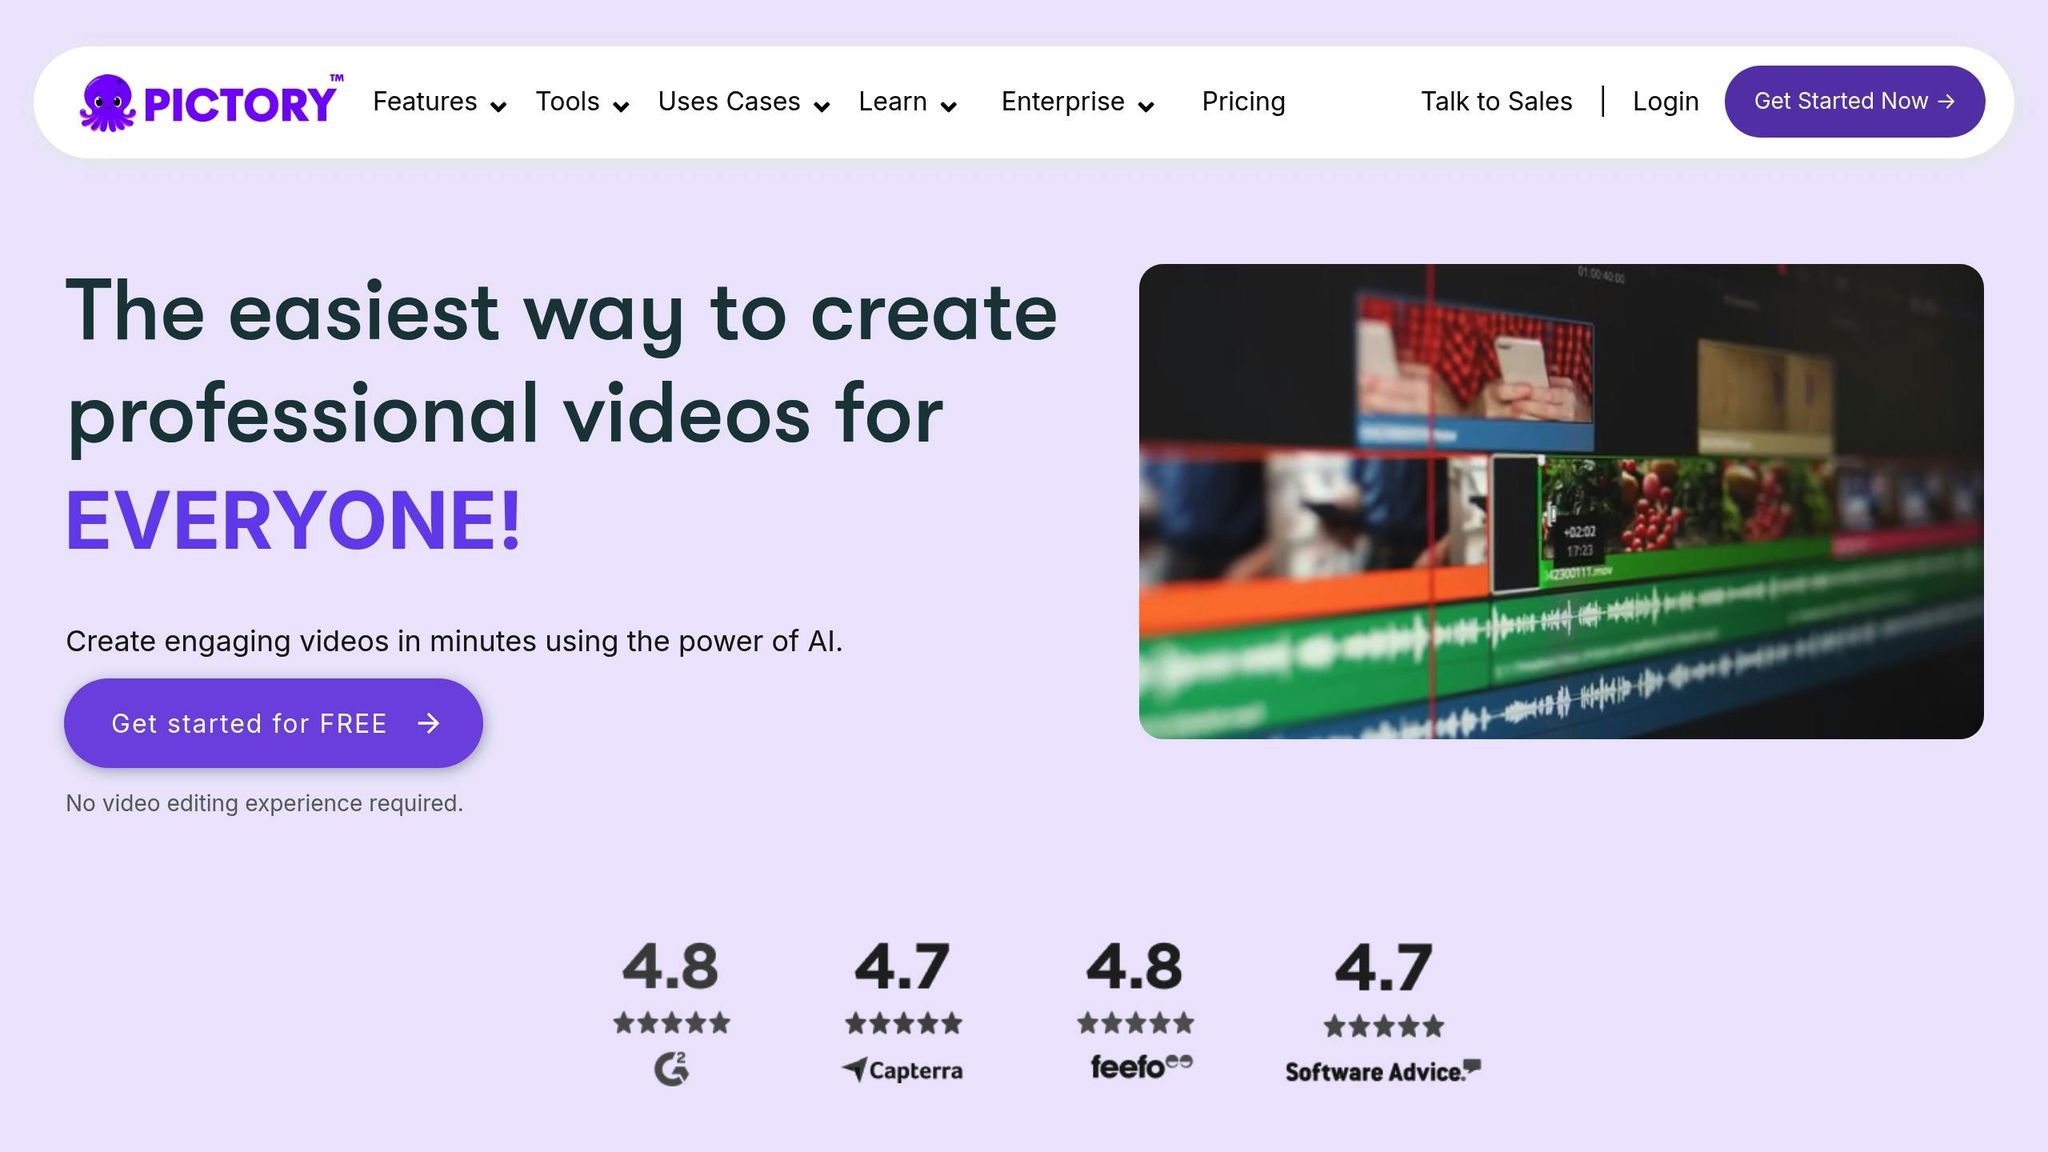2048x1152 pixels.
Task: Click the Get Started Now button
Action: [1854, 102]
